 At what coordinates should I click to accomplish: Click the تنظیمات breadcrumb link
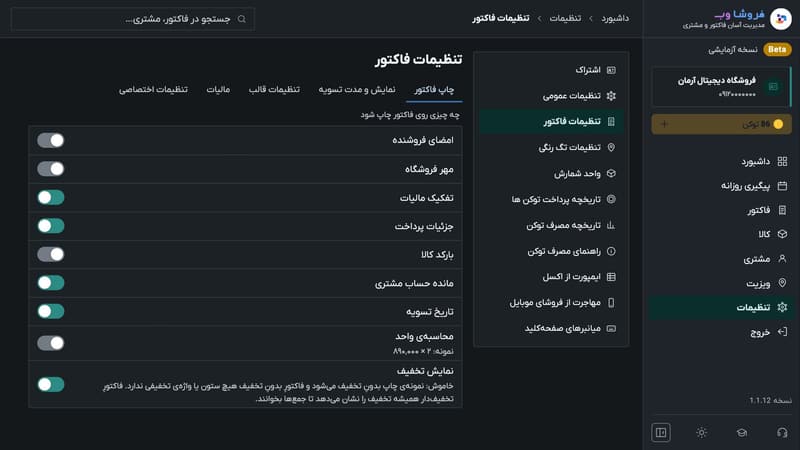(x=565, y=18)
